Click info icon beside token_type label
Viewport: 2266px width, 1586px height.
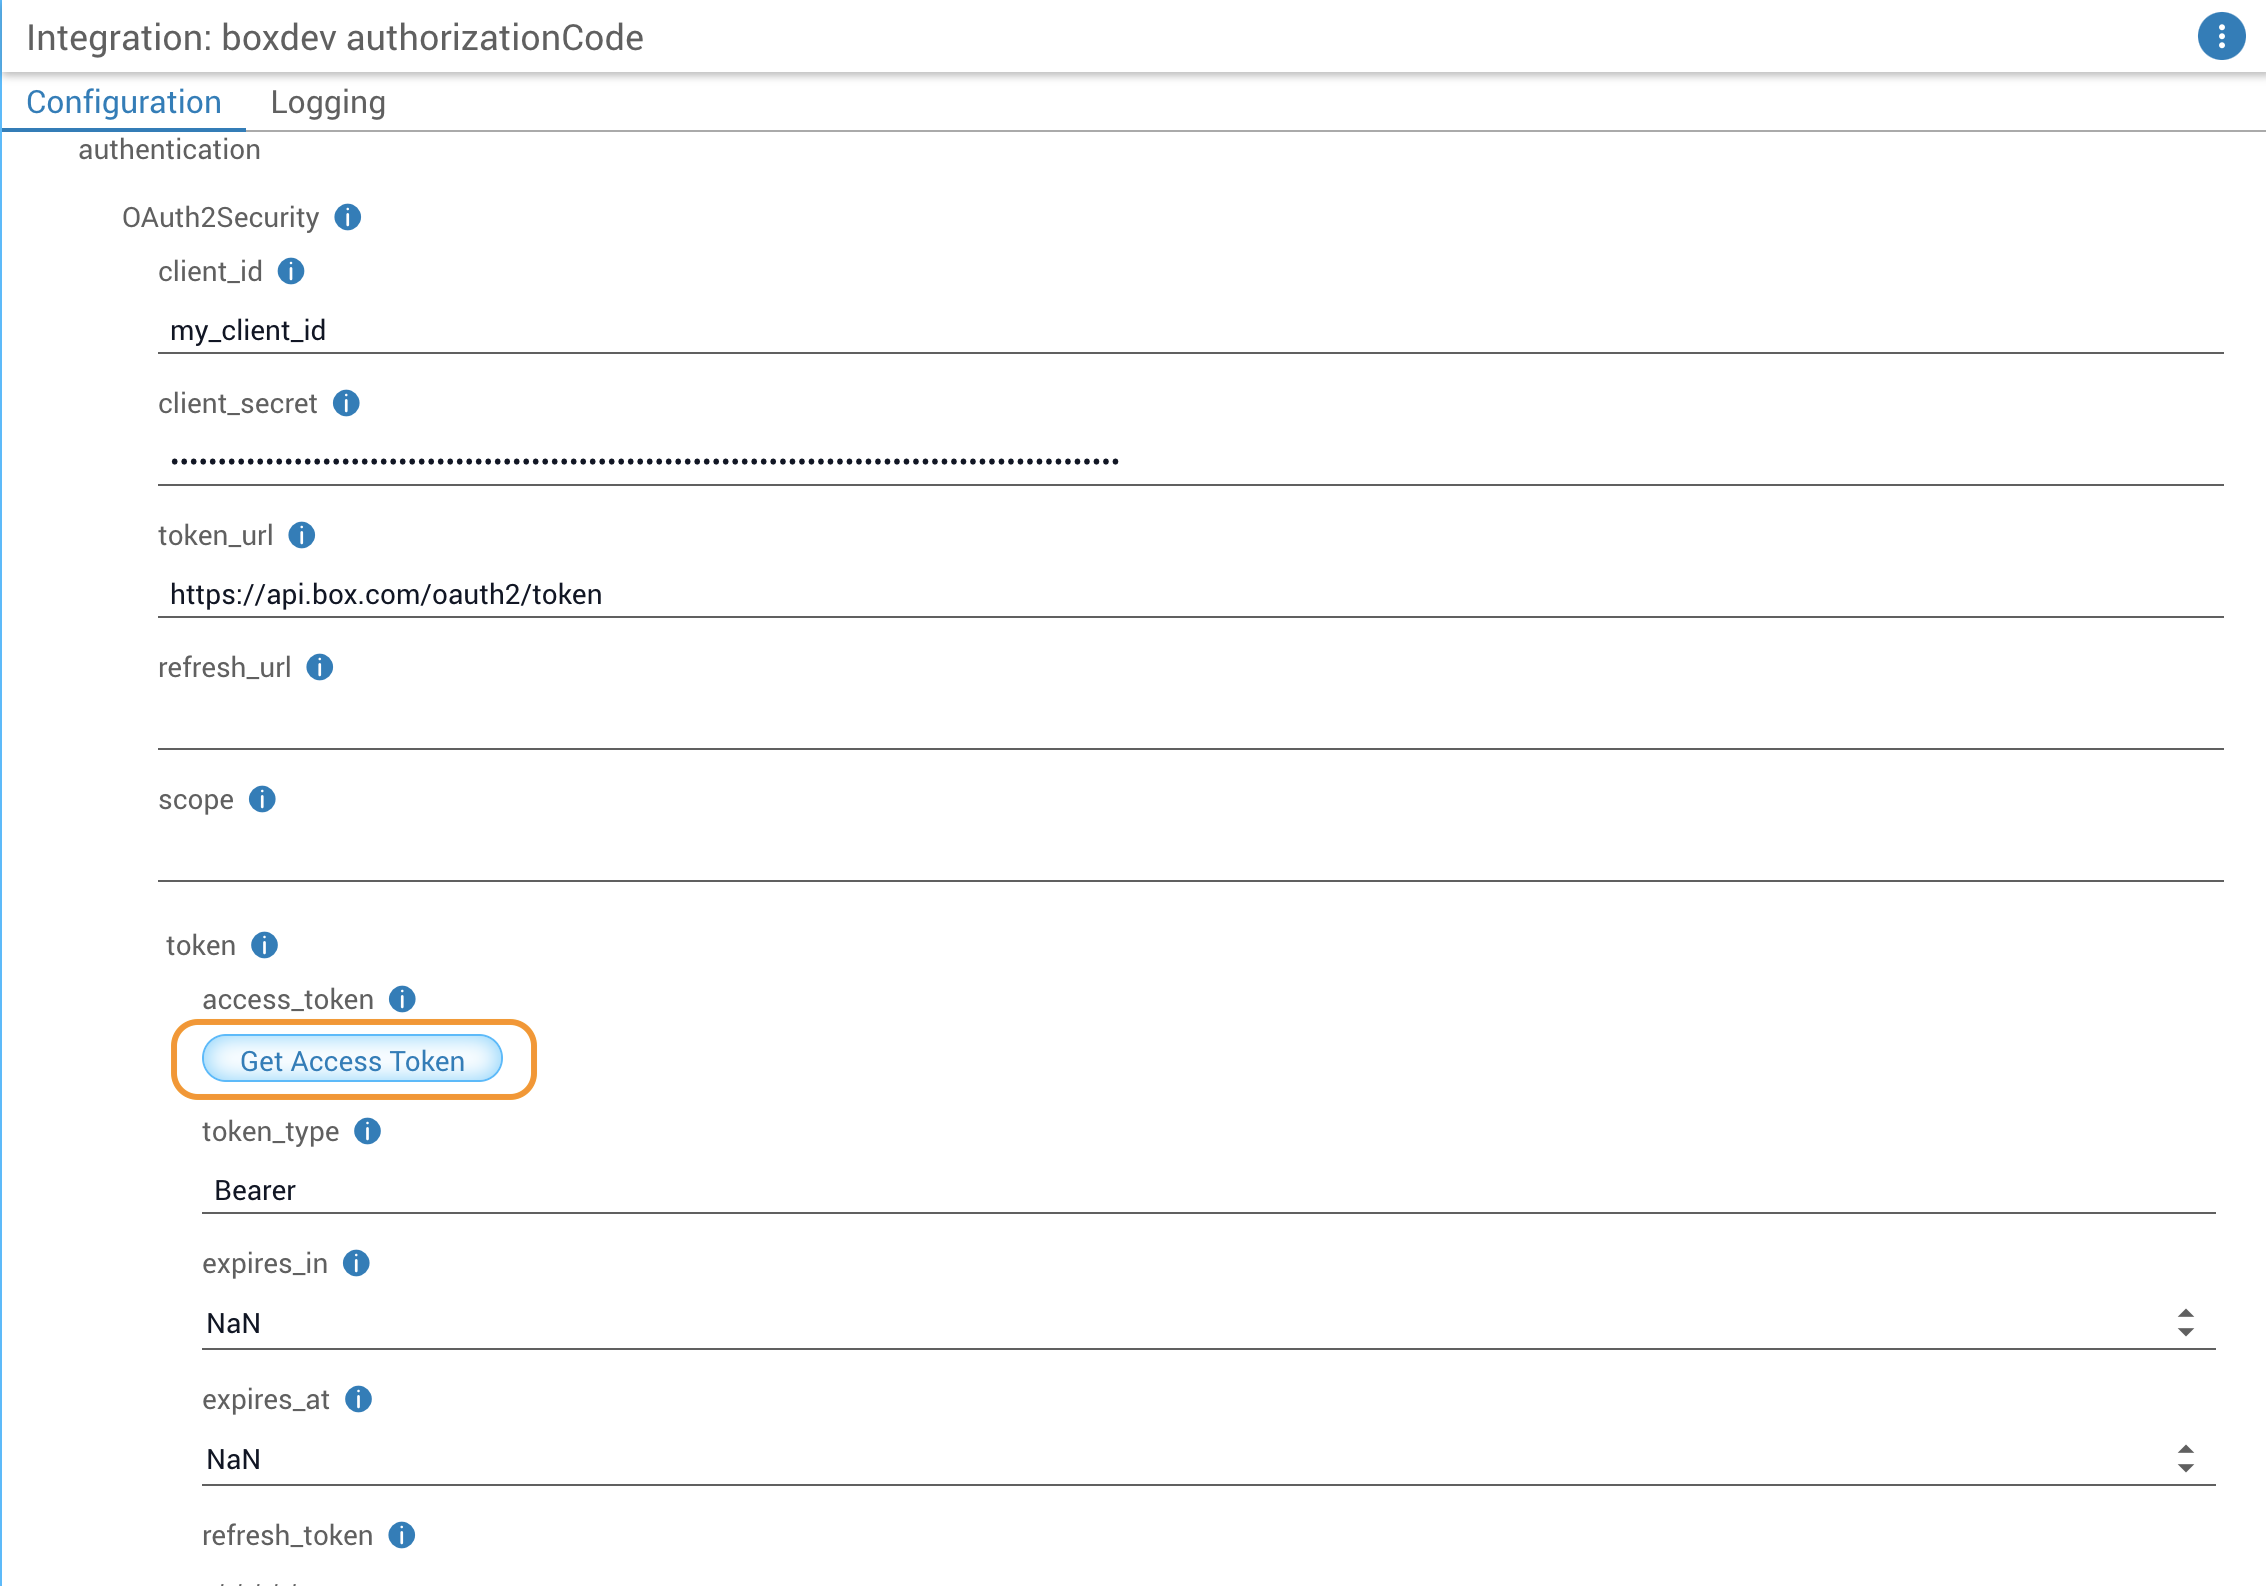tap(367, 1131)
